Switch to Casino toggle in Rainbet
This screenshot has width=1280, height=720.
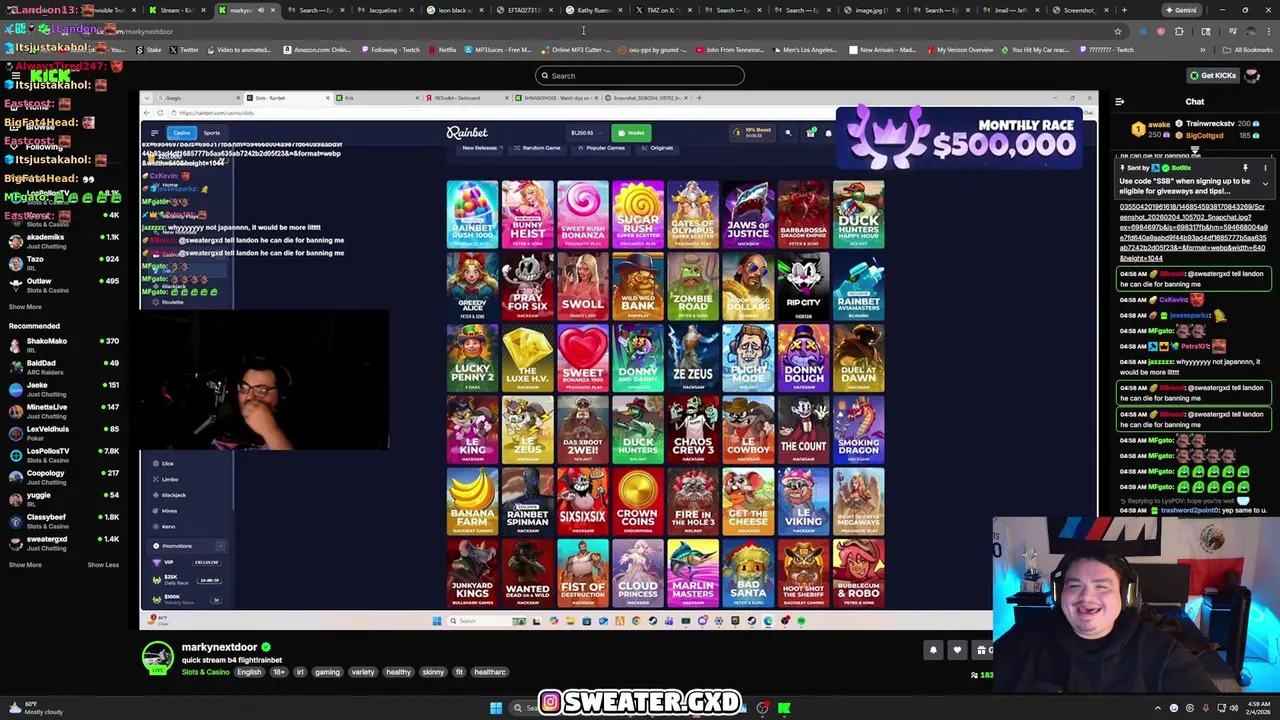(x=181, y=133)
